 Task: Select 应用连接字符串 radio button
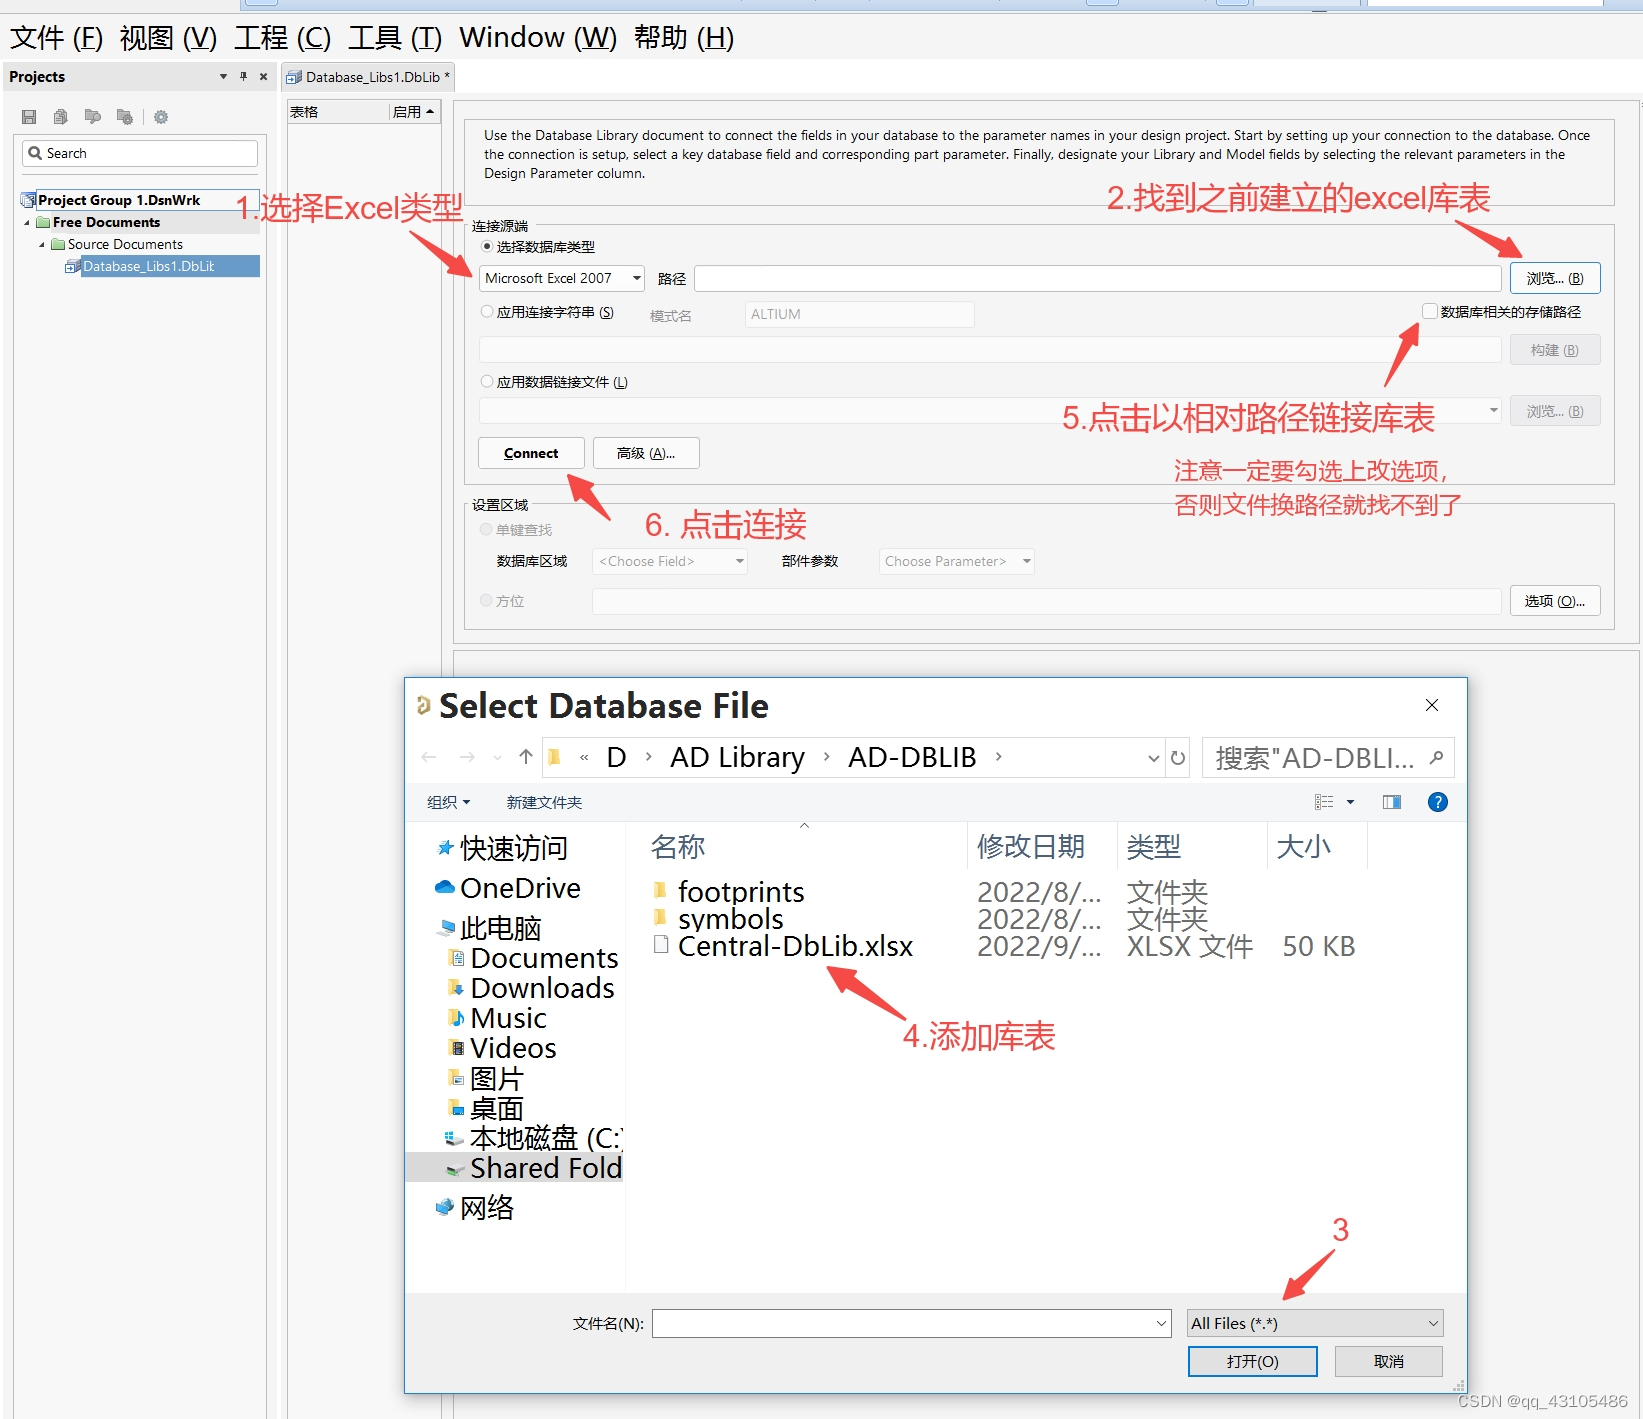[x=487, y=312]
